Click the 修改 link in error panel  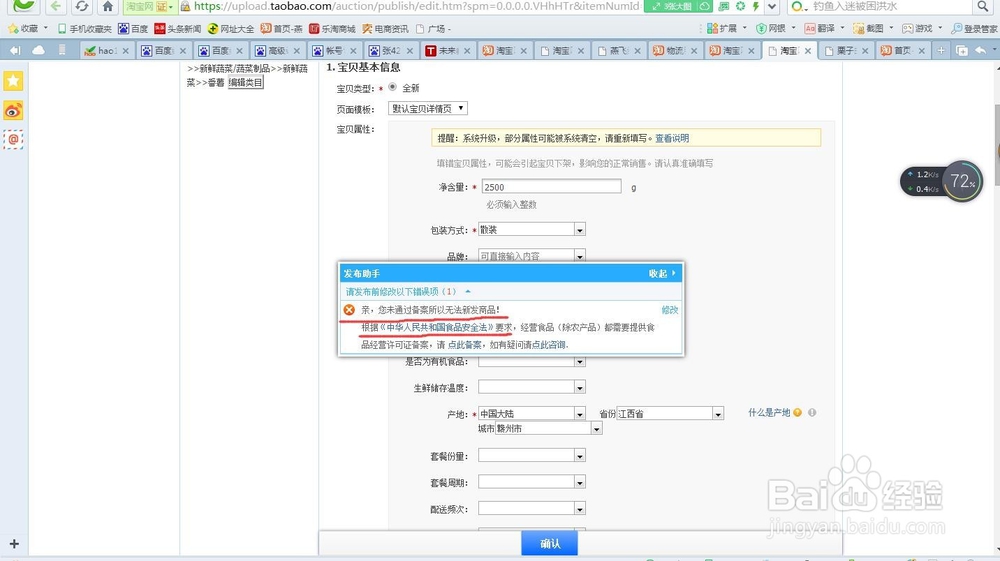coord(670,310)
